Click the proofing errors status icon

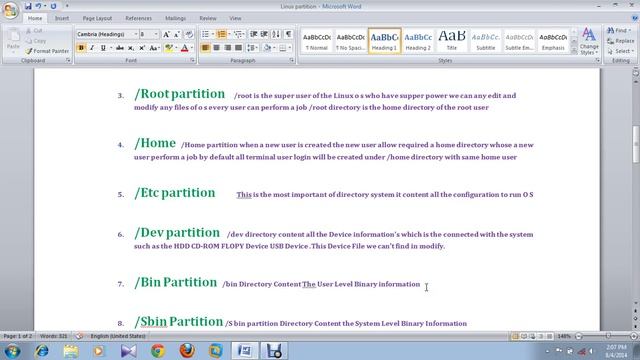point(79,336)
